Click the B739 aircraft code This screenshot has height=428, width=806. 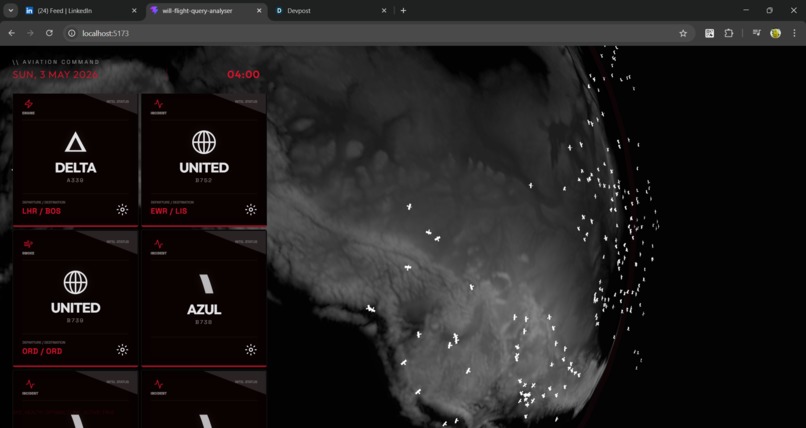(x=75, y=320)
